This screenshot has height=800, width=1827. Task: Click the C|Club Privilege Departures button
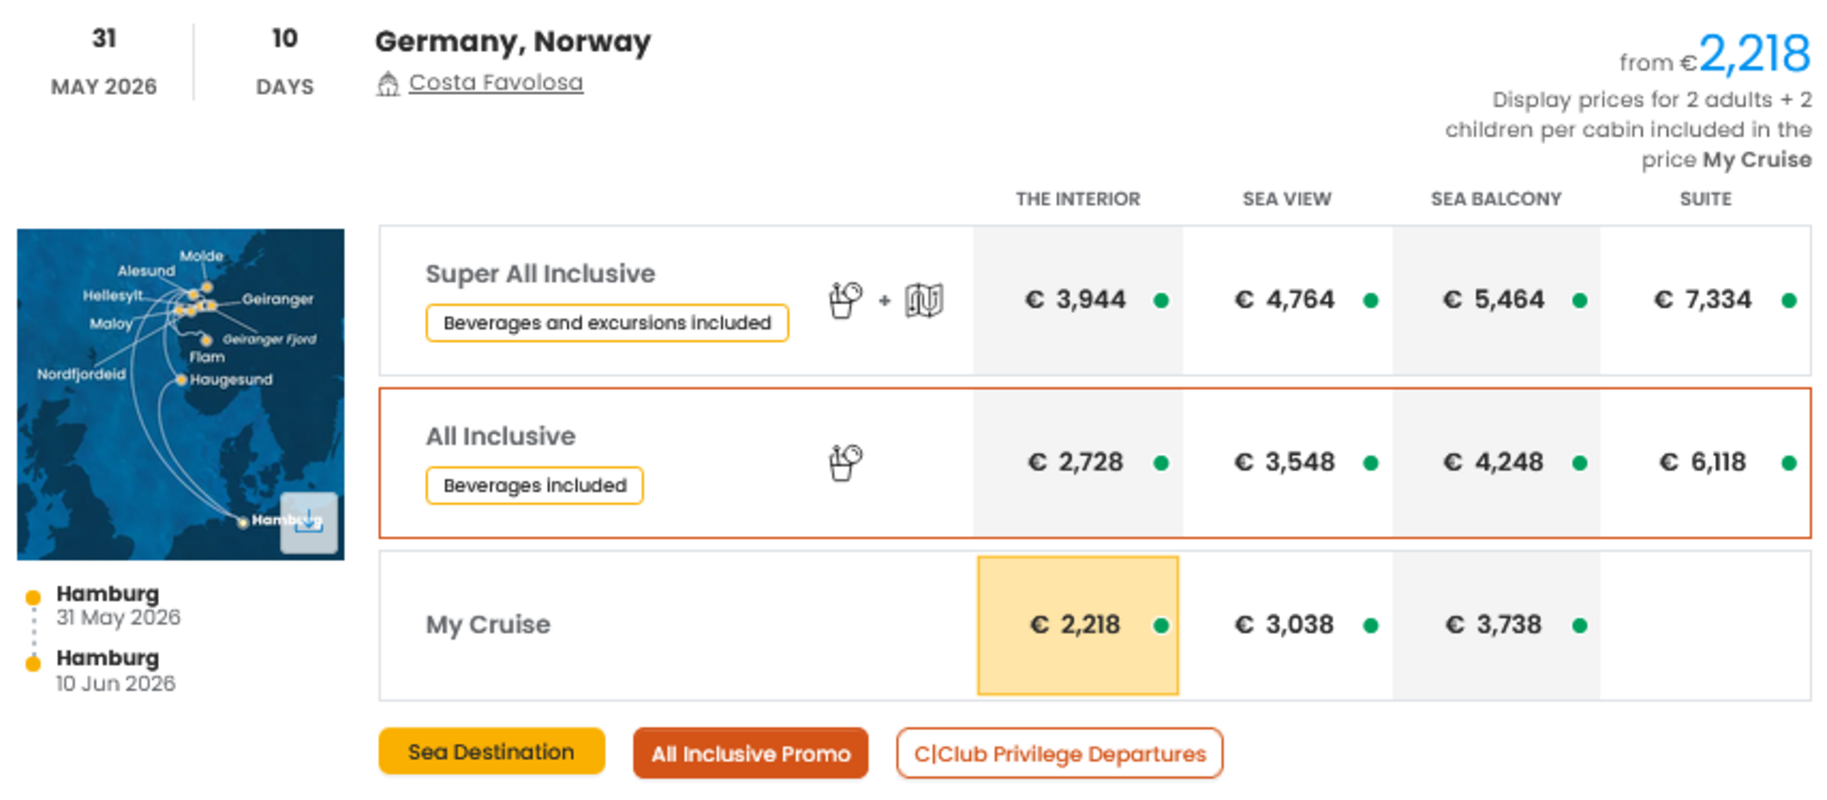(x=1059, y=754)
